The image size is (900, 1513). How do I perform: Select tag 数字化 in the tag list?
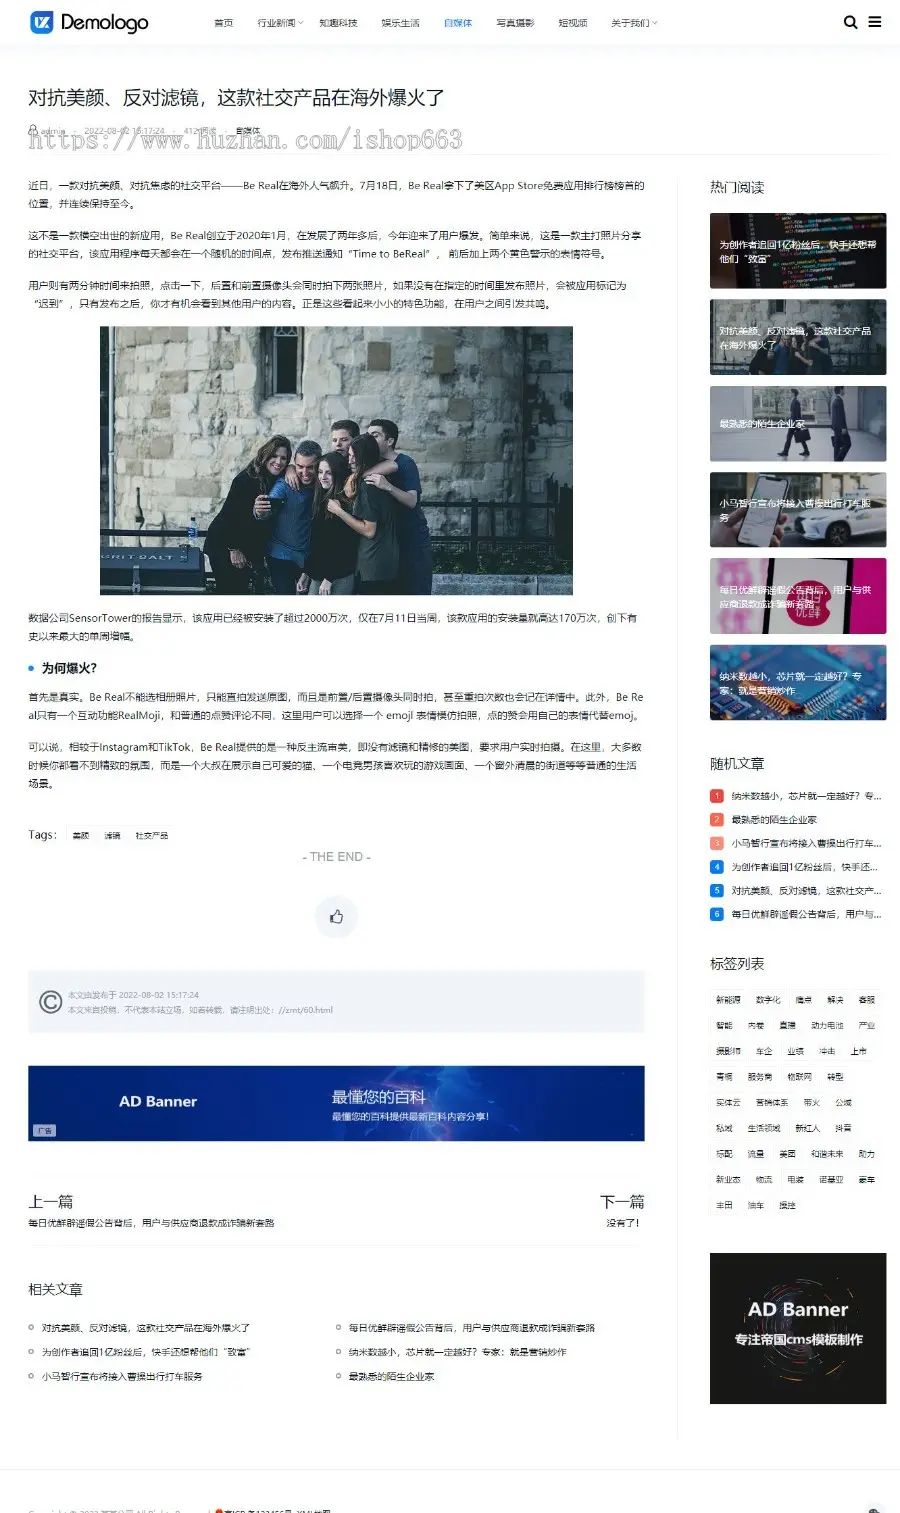click(x=768, y=1000)
